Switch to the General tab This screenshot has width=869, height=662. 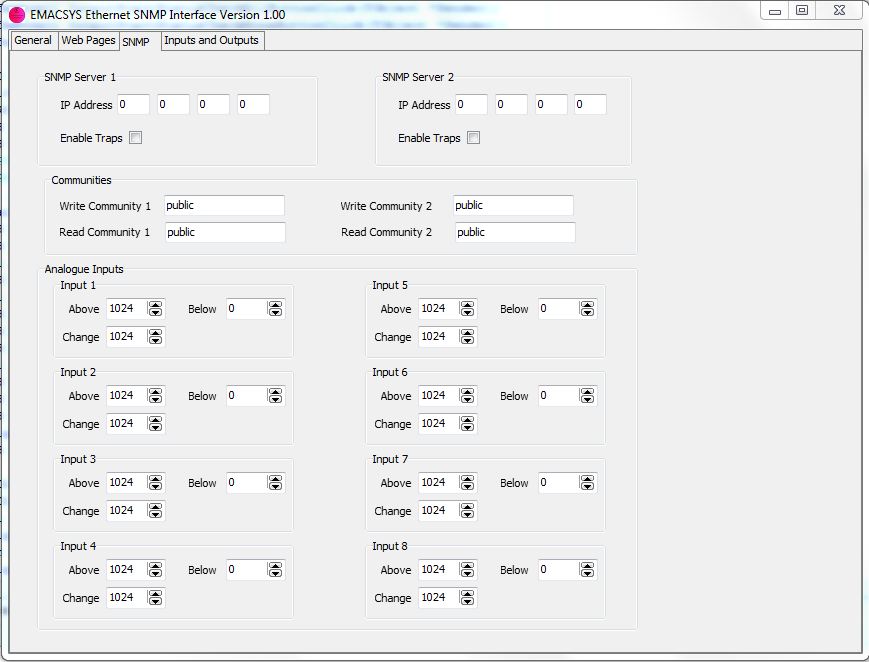pyautogui.click(x=33, y=41)
